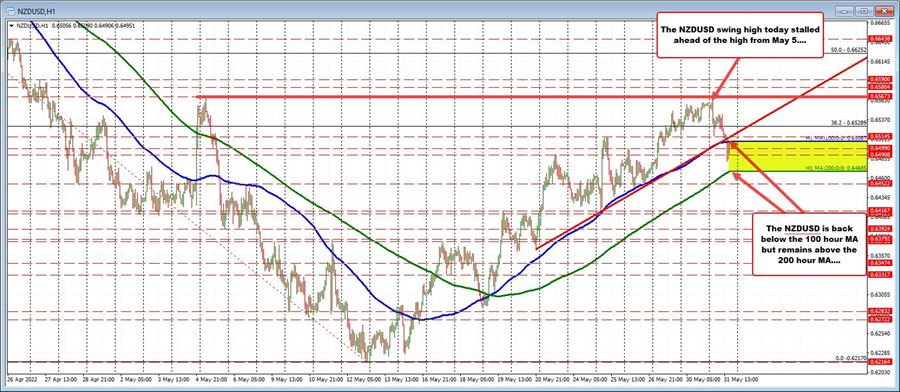Screen dimensions: 900x392
Task: Click the 26 Apr 2022 date label
Action: click(21, 380)
